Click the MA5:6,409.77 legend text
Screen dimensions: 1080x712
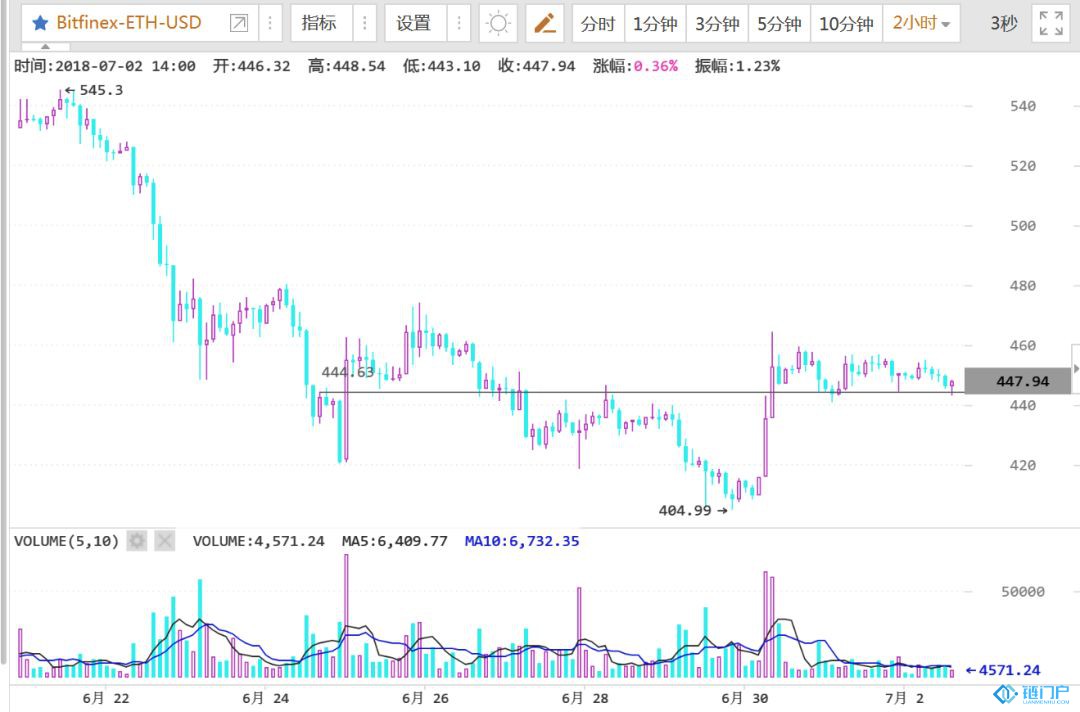pyautogui.click(x=395, y=541)
